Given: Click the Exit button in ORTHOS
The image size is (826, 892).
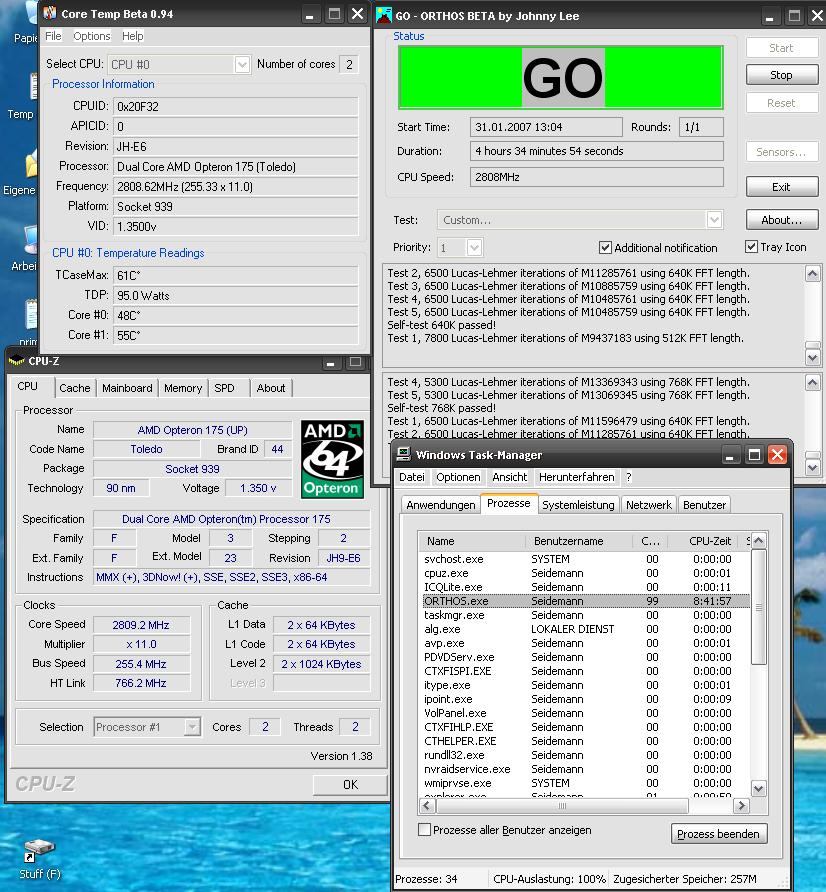Looking at the screenshot, I should [x=782, y=187].
